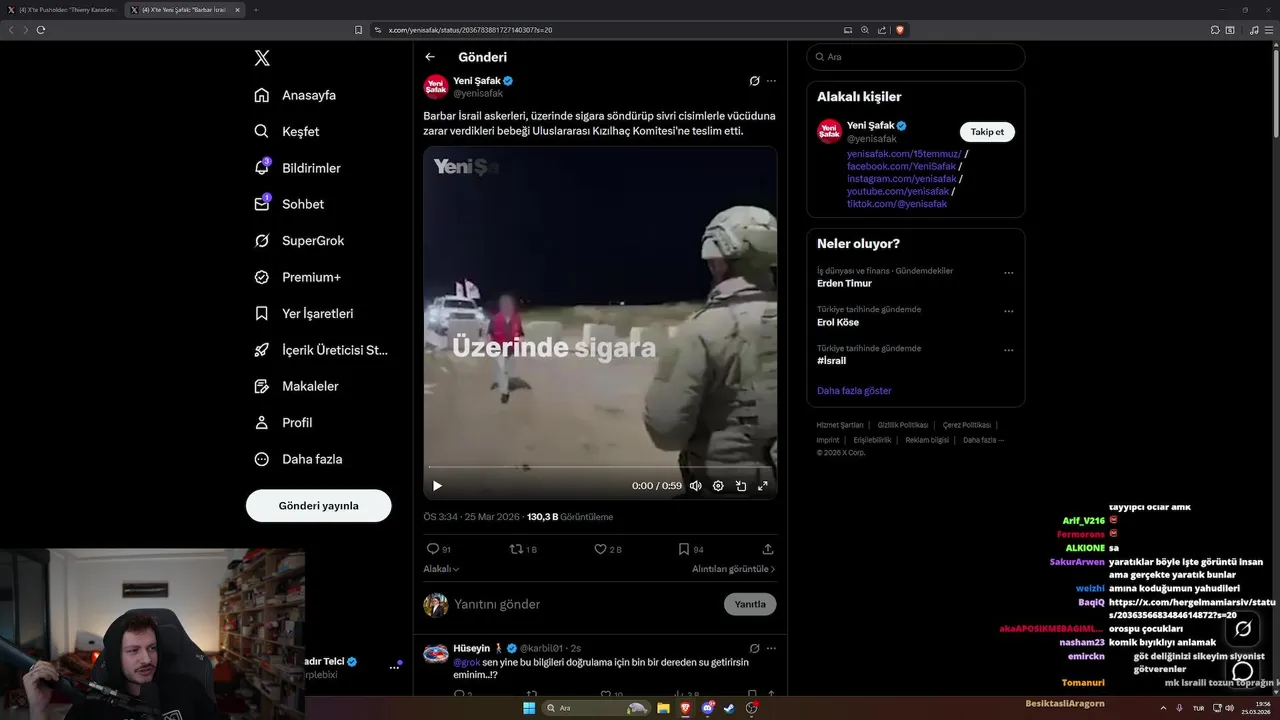Image resolution: width=1280 pixels, height=720 pixels.
Task: Repost the post with 1 B reposts
Action: point(523,549)
